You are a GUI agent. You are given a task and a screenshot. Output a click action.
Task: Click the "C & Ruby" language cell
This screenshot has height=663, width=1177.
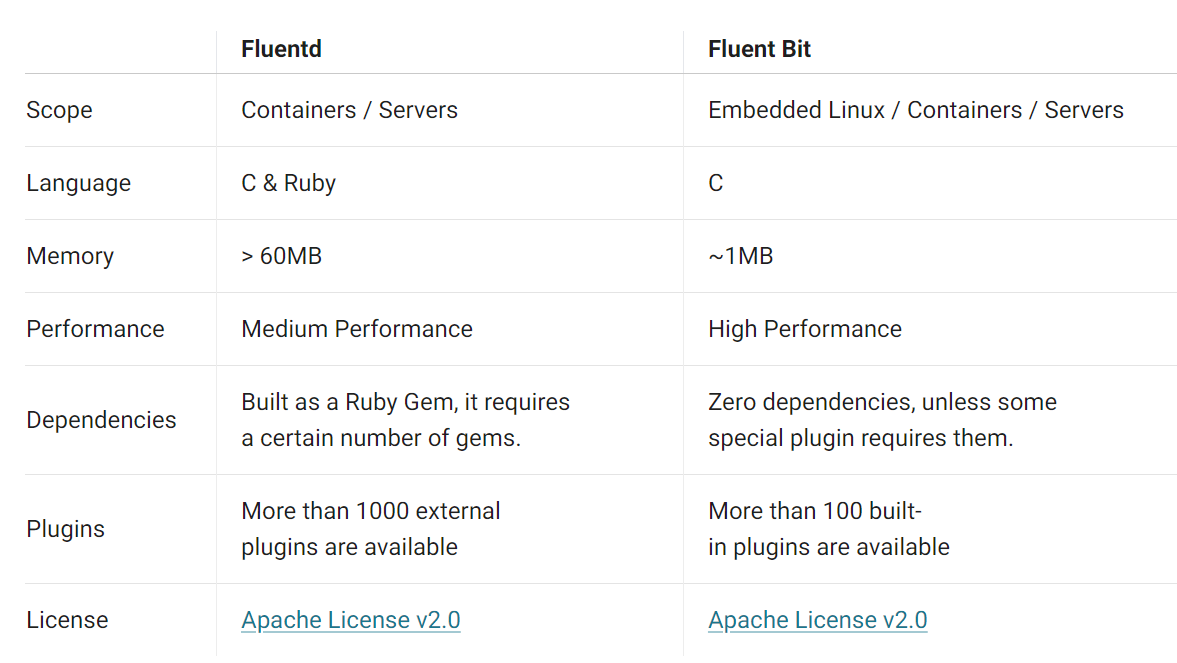[288, 183]
